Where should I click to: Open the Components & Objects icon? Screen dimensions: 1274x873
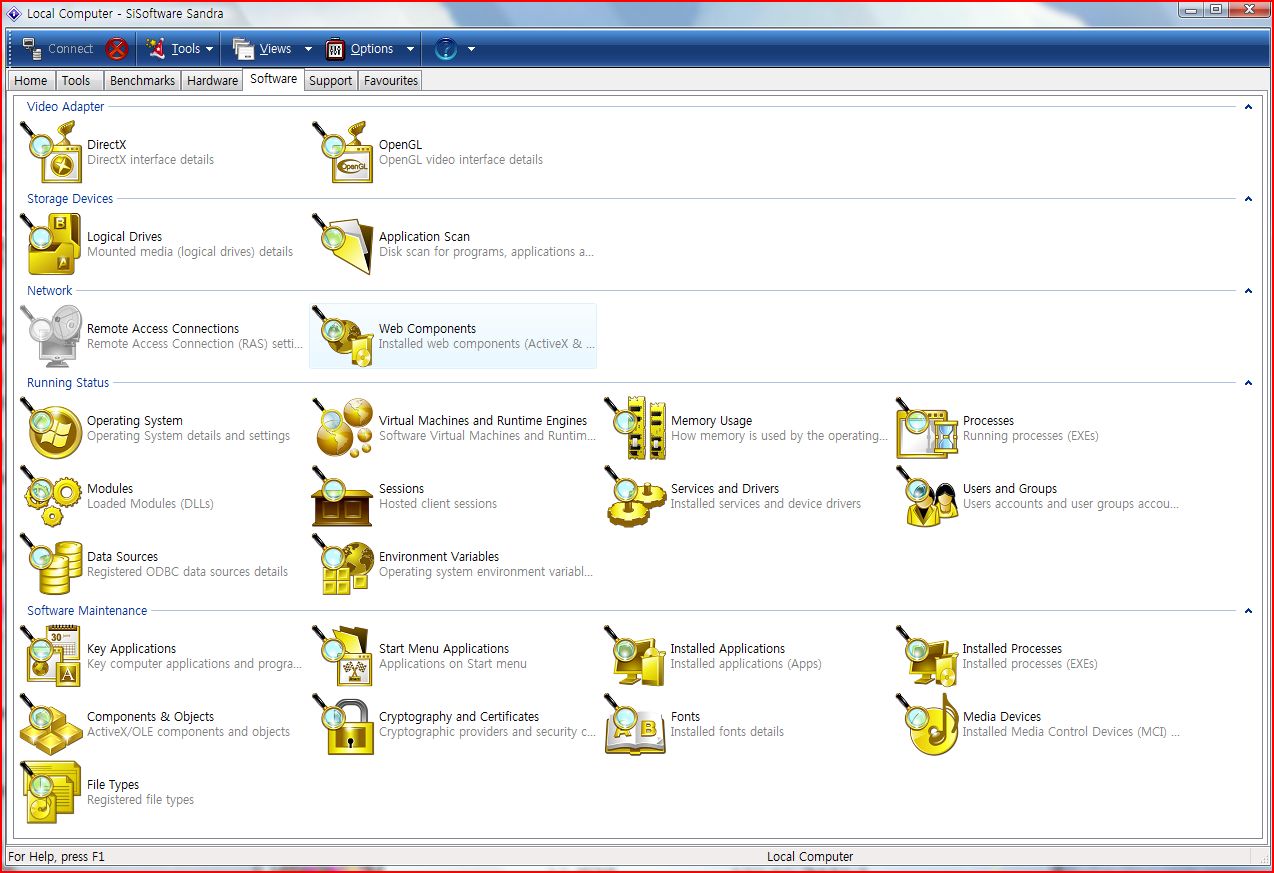click(x=51, y=724)
